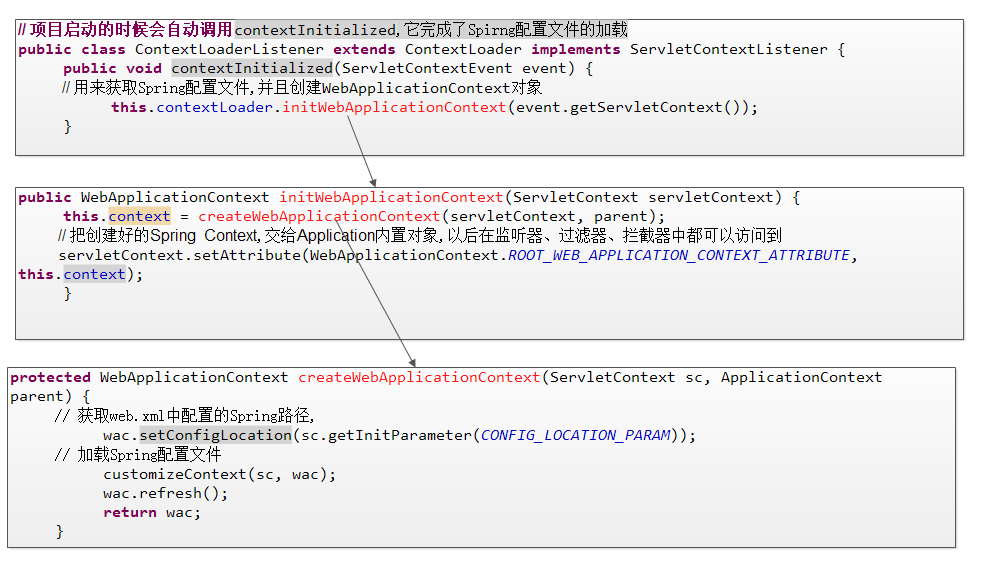The image size is (1000, 568).
Task: Click 'wac.refresh();' statement
Action: pyautogui.click(x=165, y=493)
